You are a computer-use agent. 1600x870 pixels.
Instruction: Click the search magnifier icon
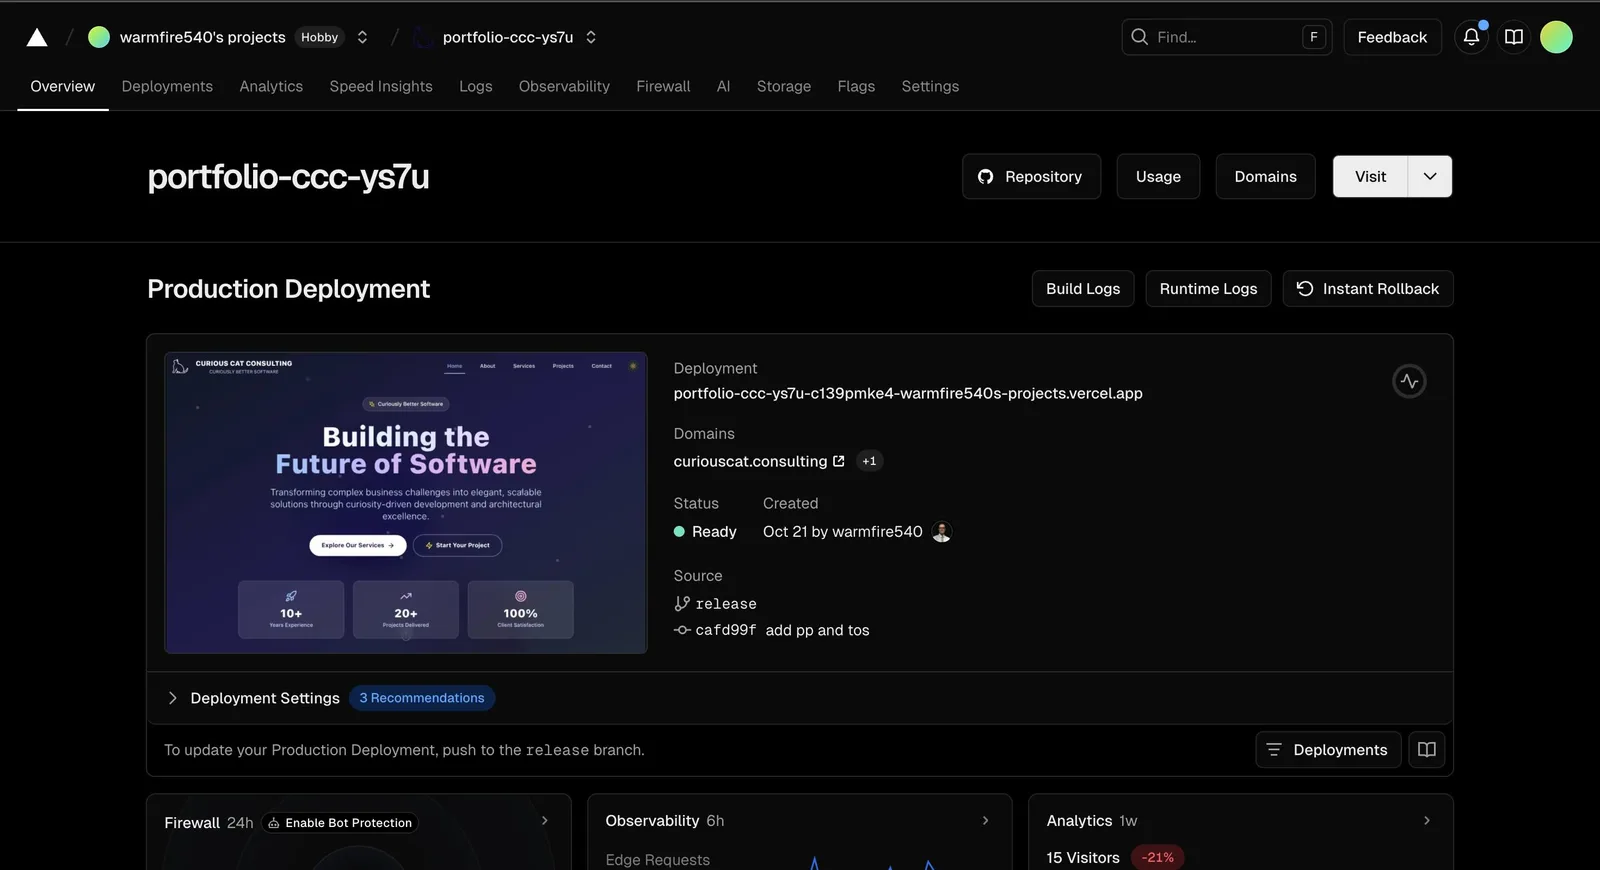click(1139, 37)
